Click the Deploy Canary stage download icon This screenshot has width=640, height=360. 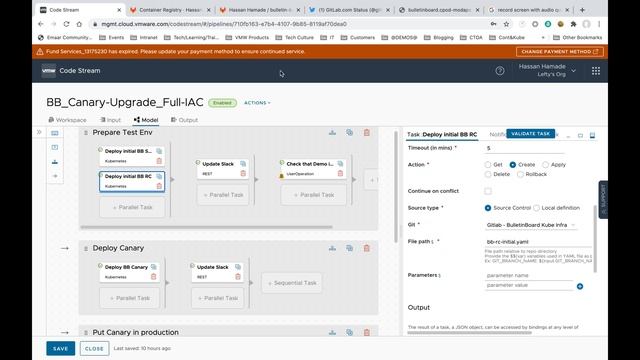332,248
